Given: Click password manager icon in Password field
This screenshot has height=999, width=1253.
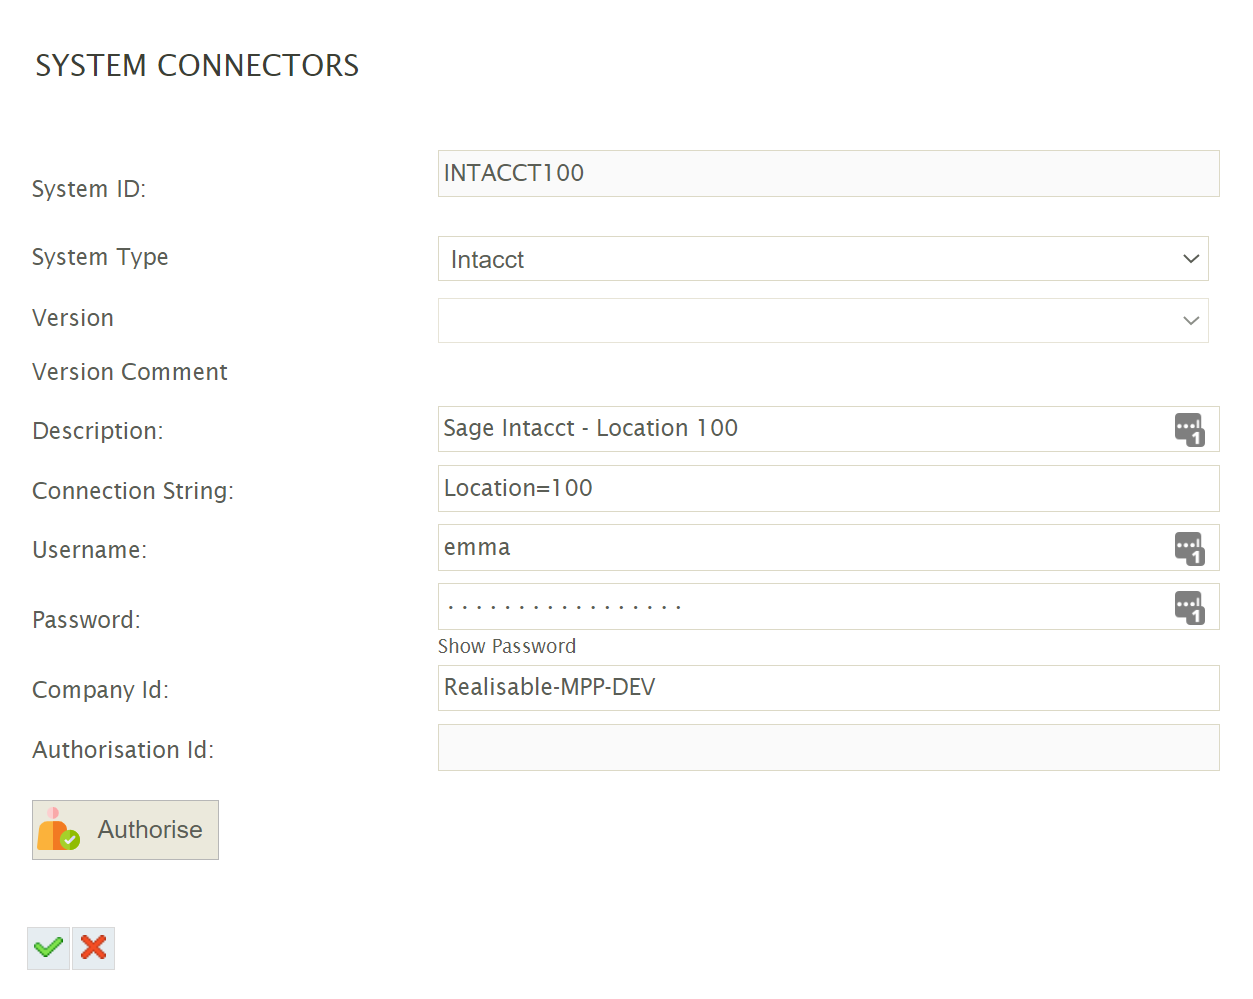Looking at the screenshot, I should pyautogui.click(x=1189, y=608).
